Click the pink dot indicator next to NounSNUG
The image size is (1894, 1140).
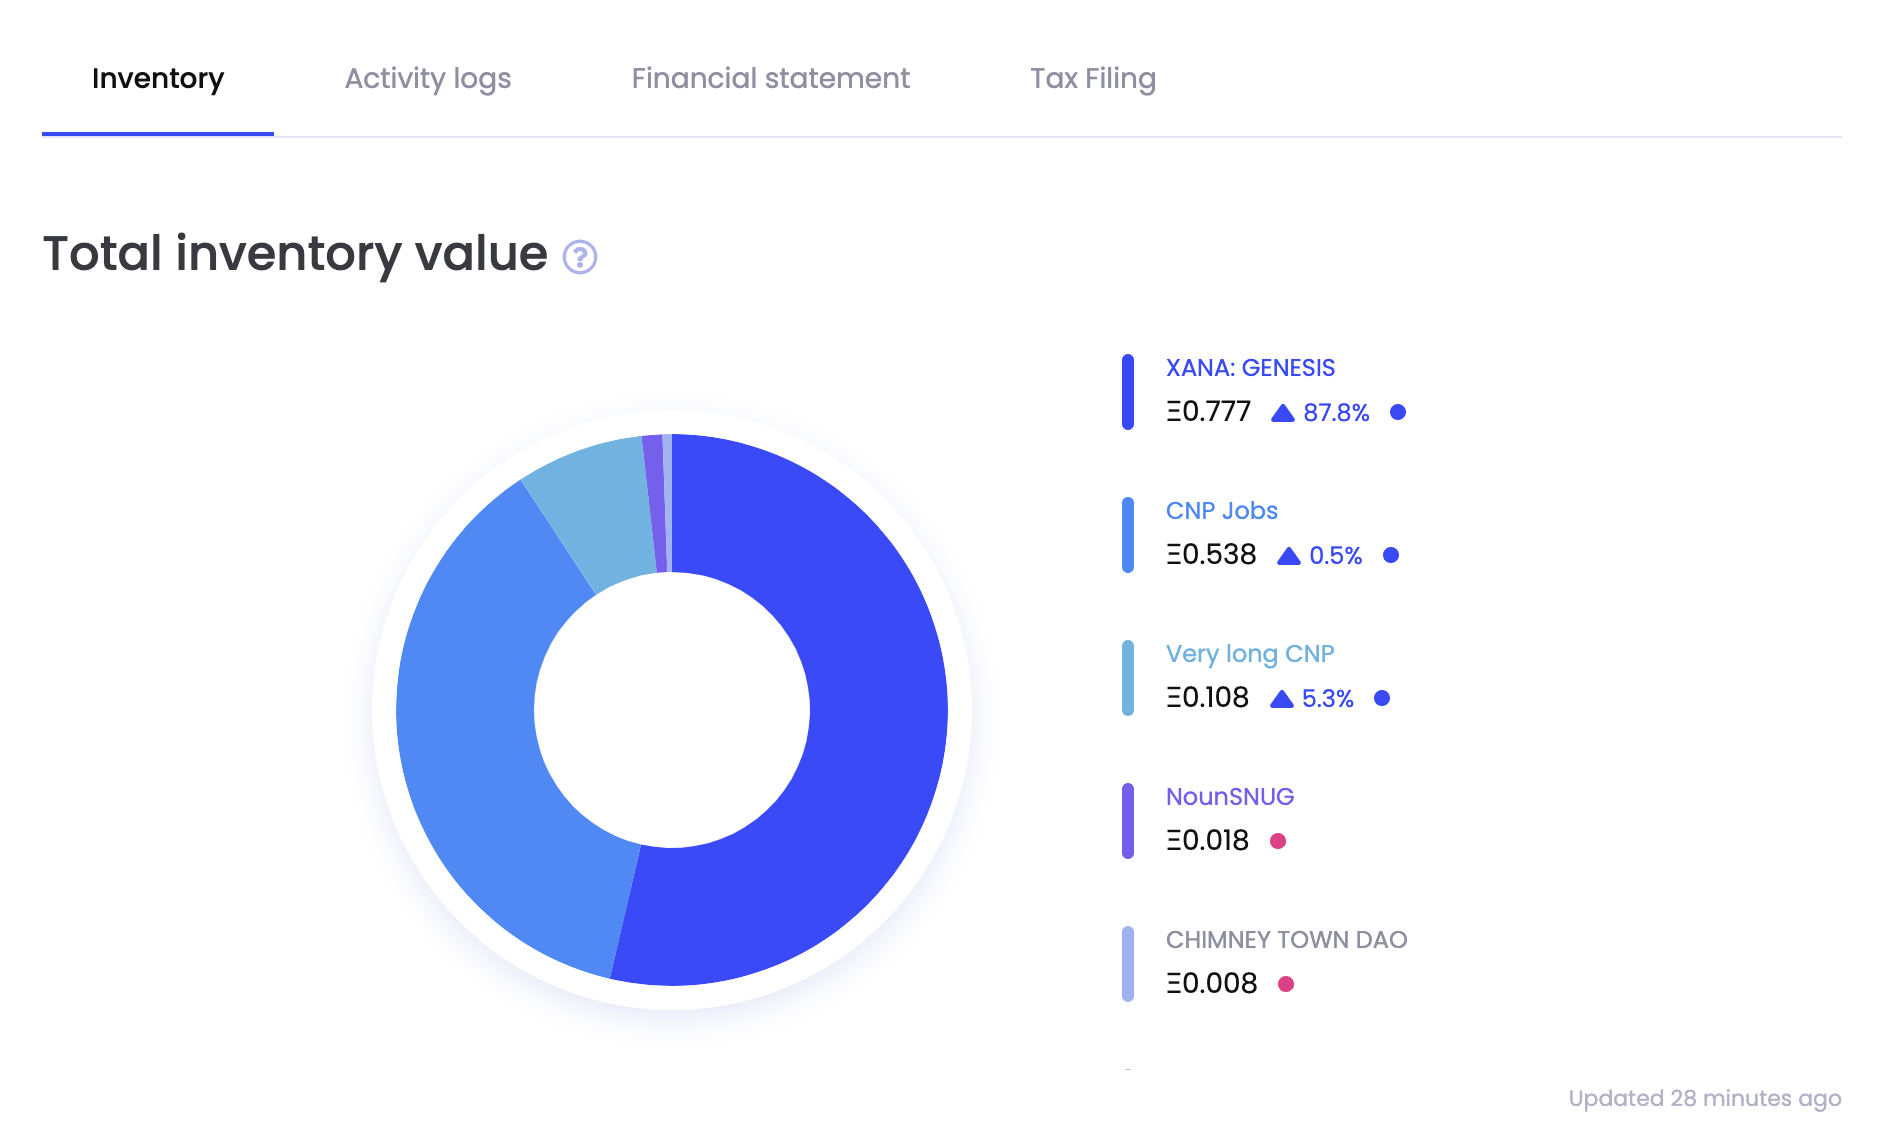tap(1278, 841)
